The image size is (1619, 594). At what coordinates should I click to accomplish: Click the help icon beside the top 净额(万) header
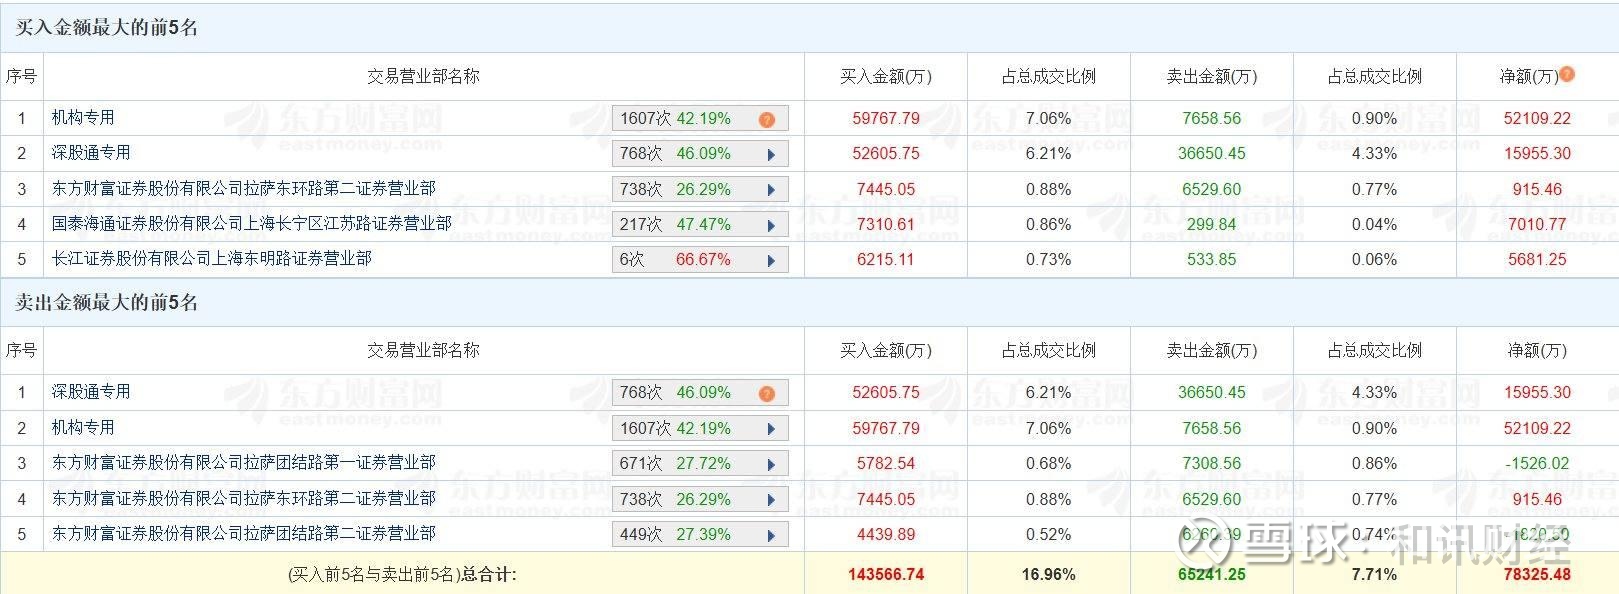point(1567,74)
